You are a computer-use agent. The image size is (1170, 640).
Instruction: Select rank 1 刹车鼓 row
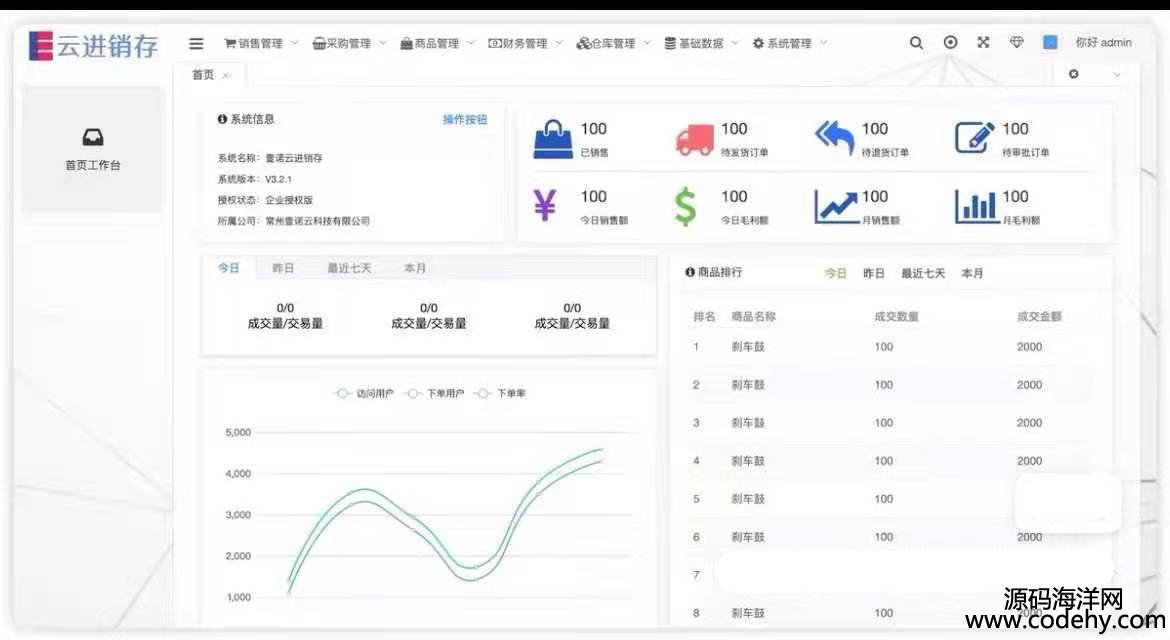pos(888,347)
